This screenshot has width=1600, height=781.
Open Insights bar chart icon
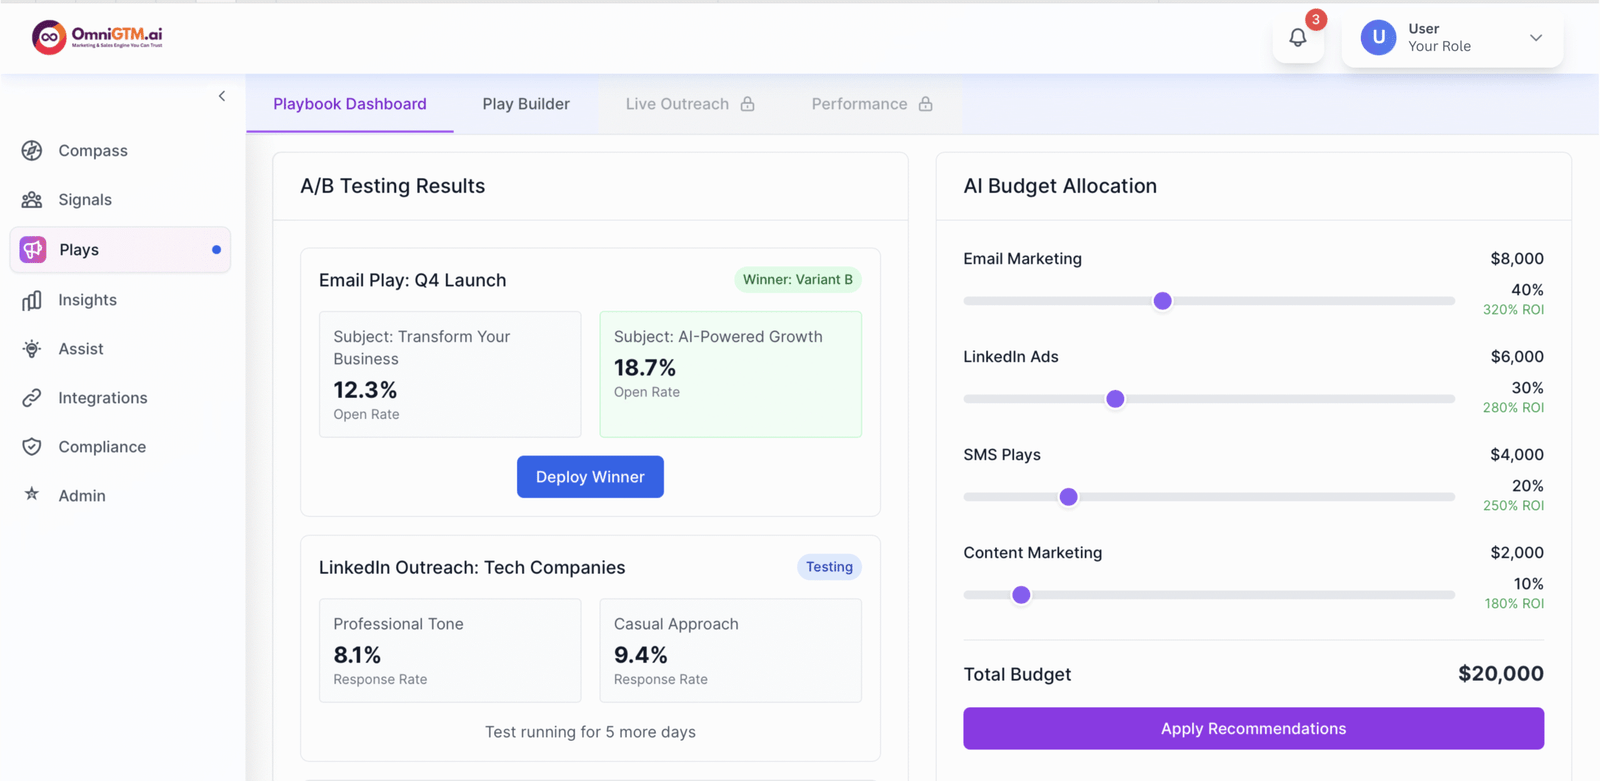[32, 300]
